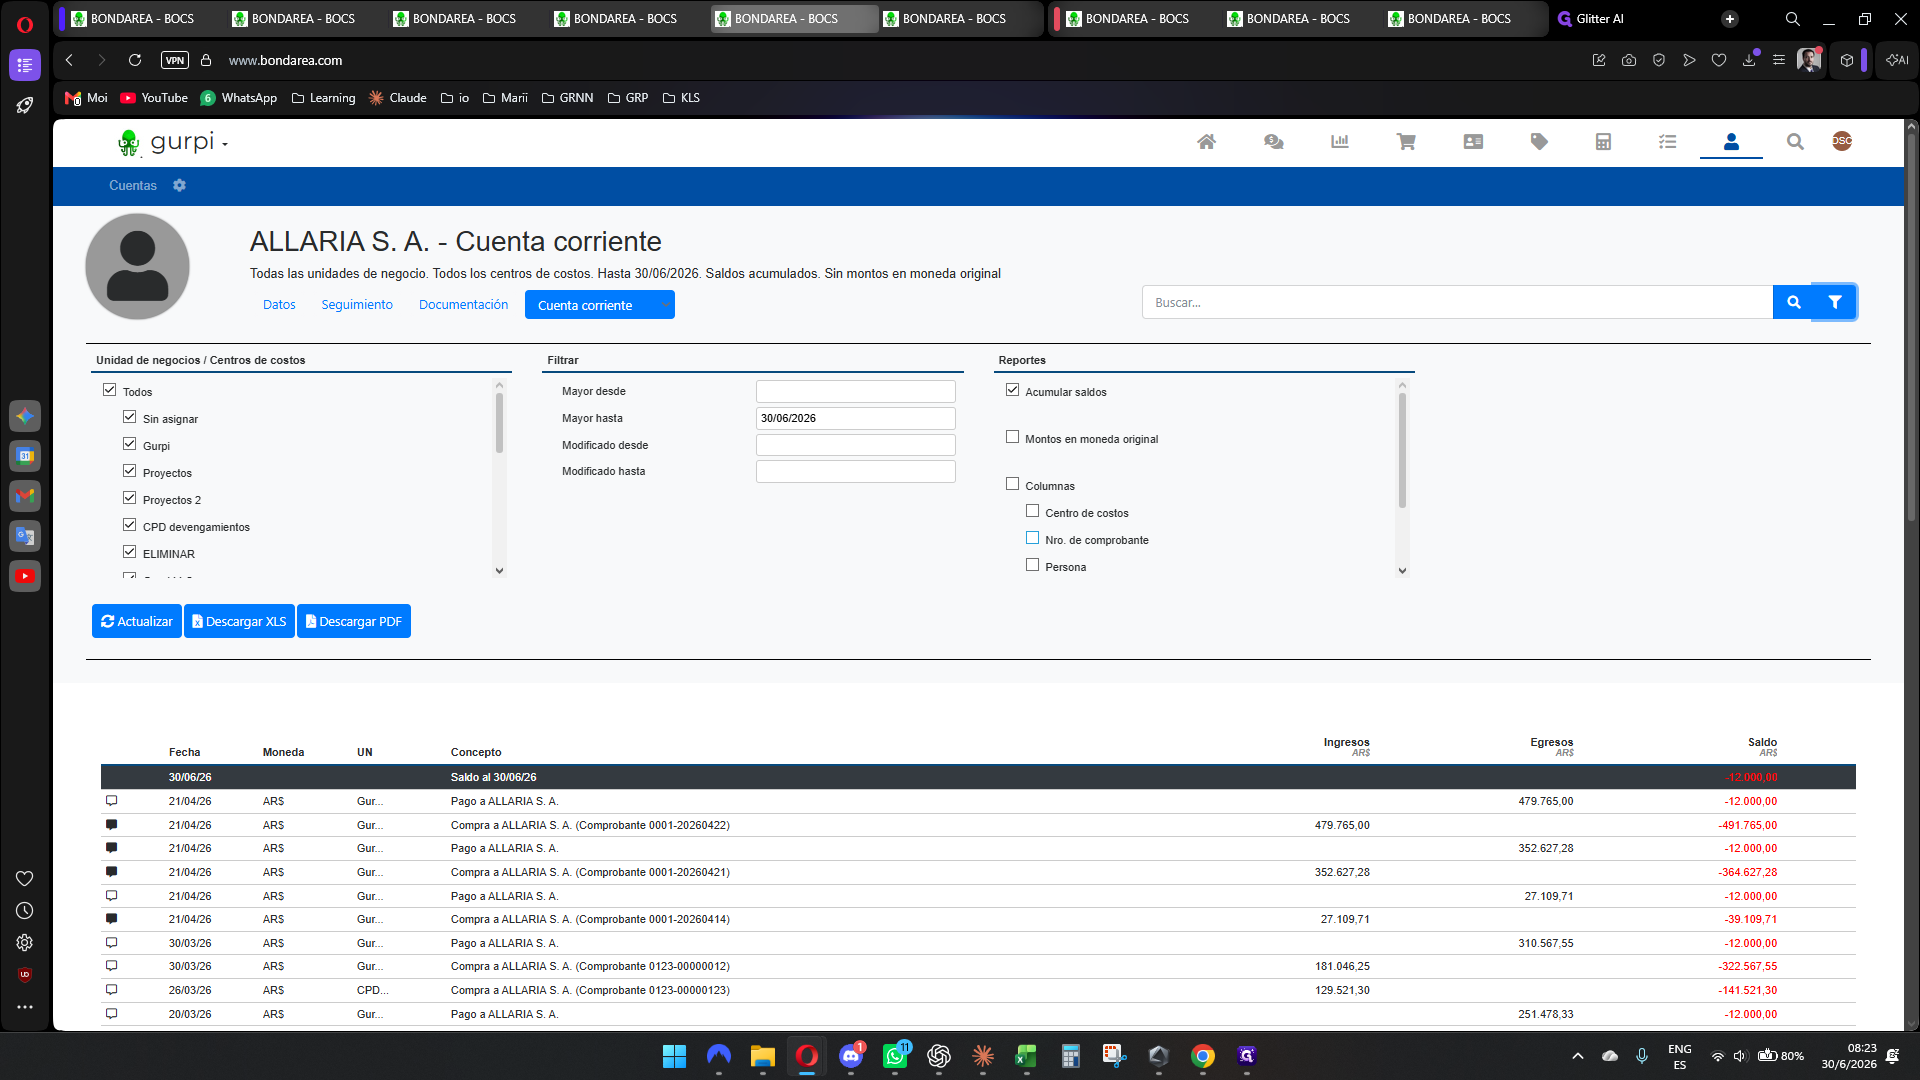Image resolution: width=1920 pixels, height=1080 pixels.
Task: Open the calculator icon in navbar
Action: coord(1603,142)
